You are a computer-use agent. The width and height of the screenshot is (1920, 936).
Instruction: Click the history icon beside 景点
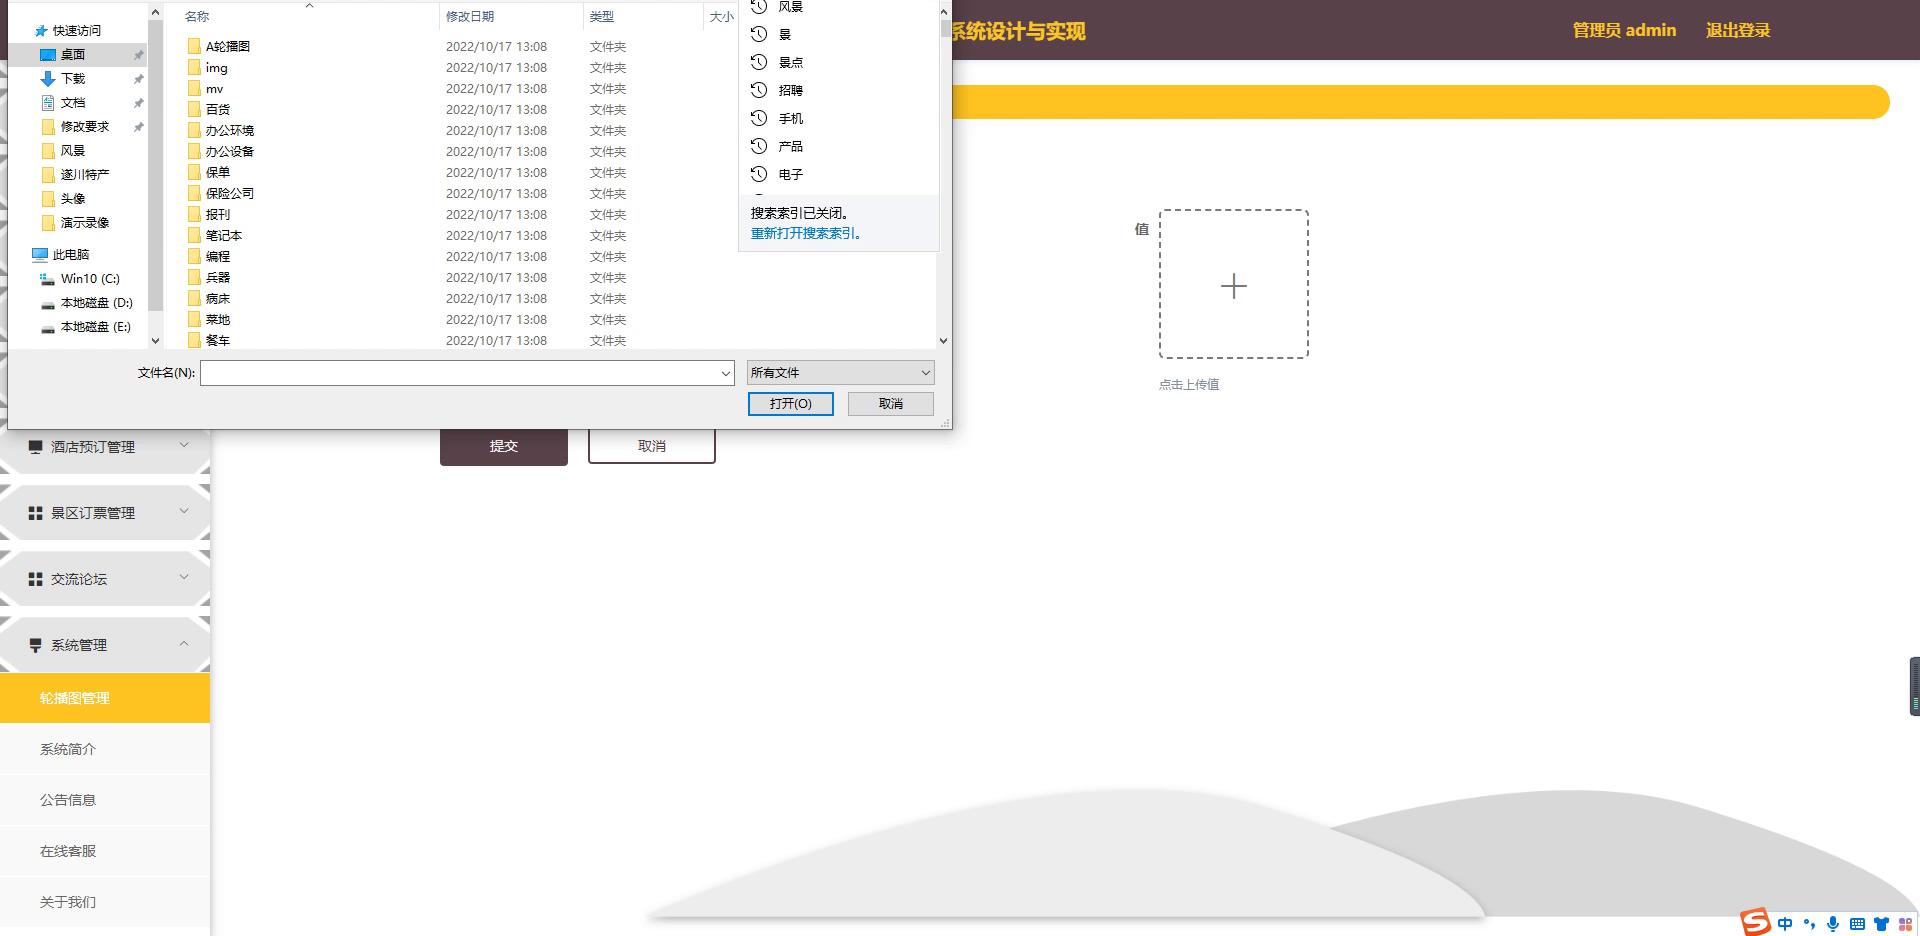(x=759, y=62)
